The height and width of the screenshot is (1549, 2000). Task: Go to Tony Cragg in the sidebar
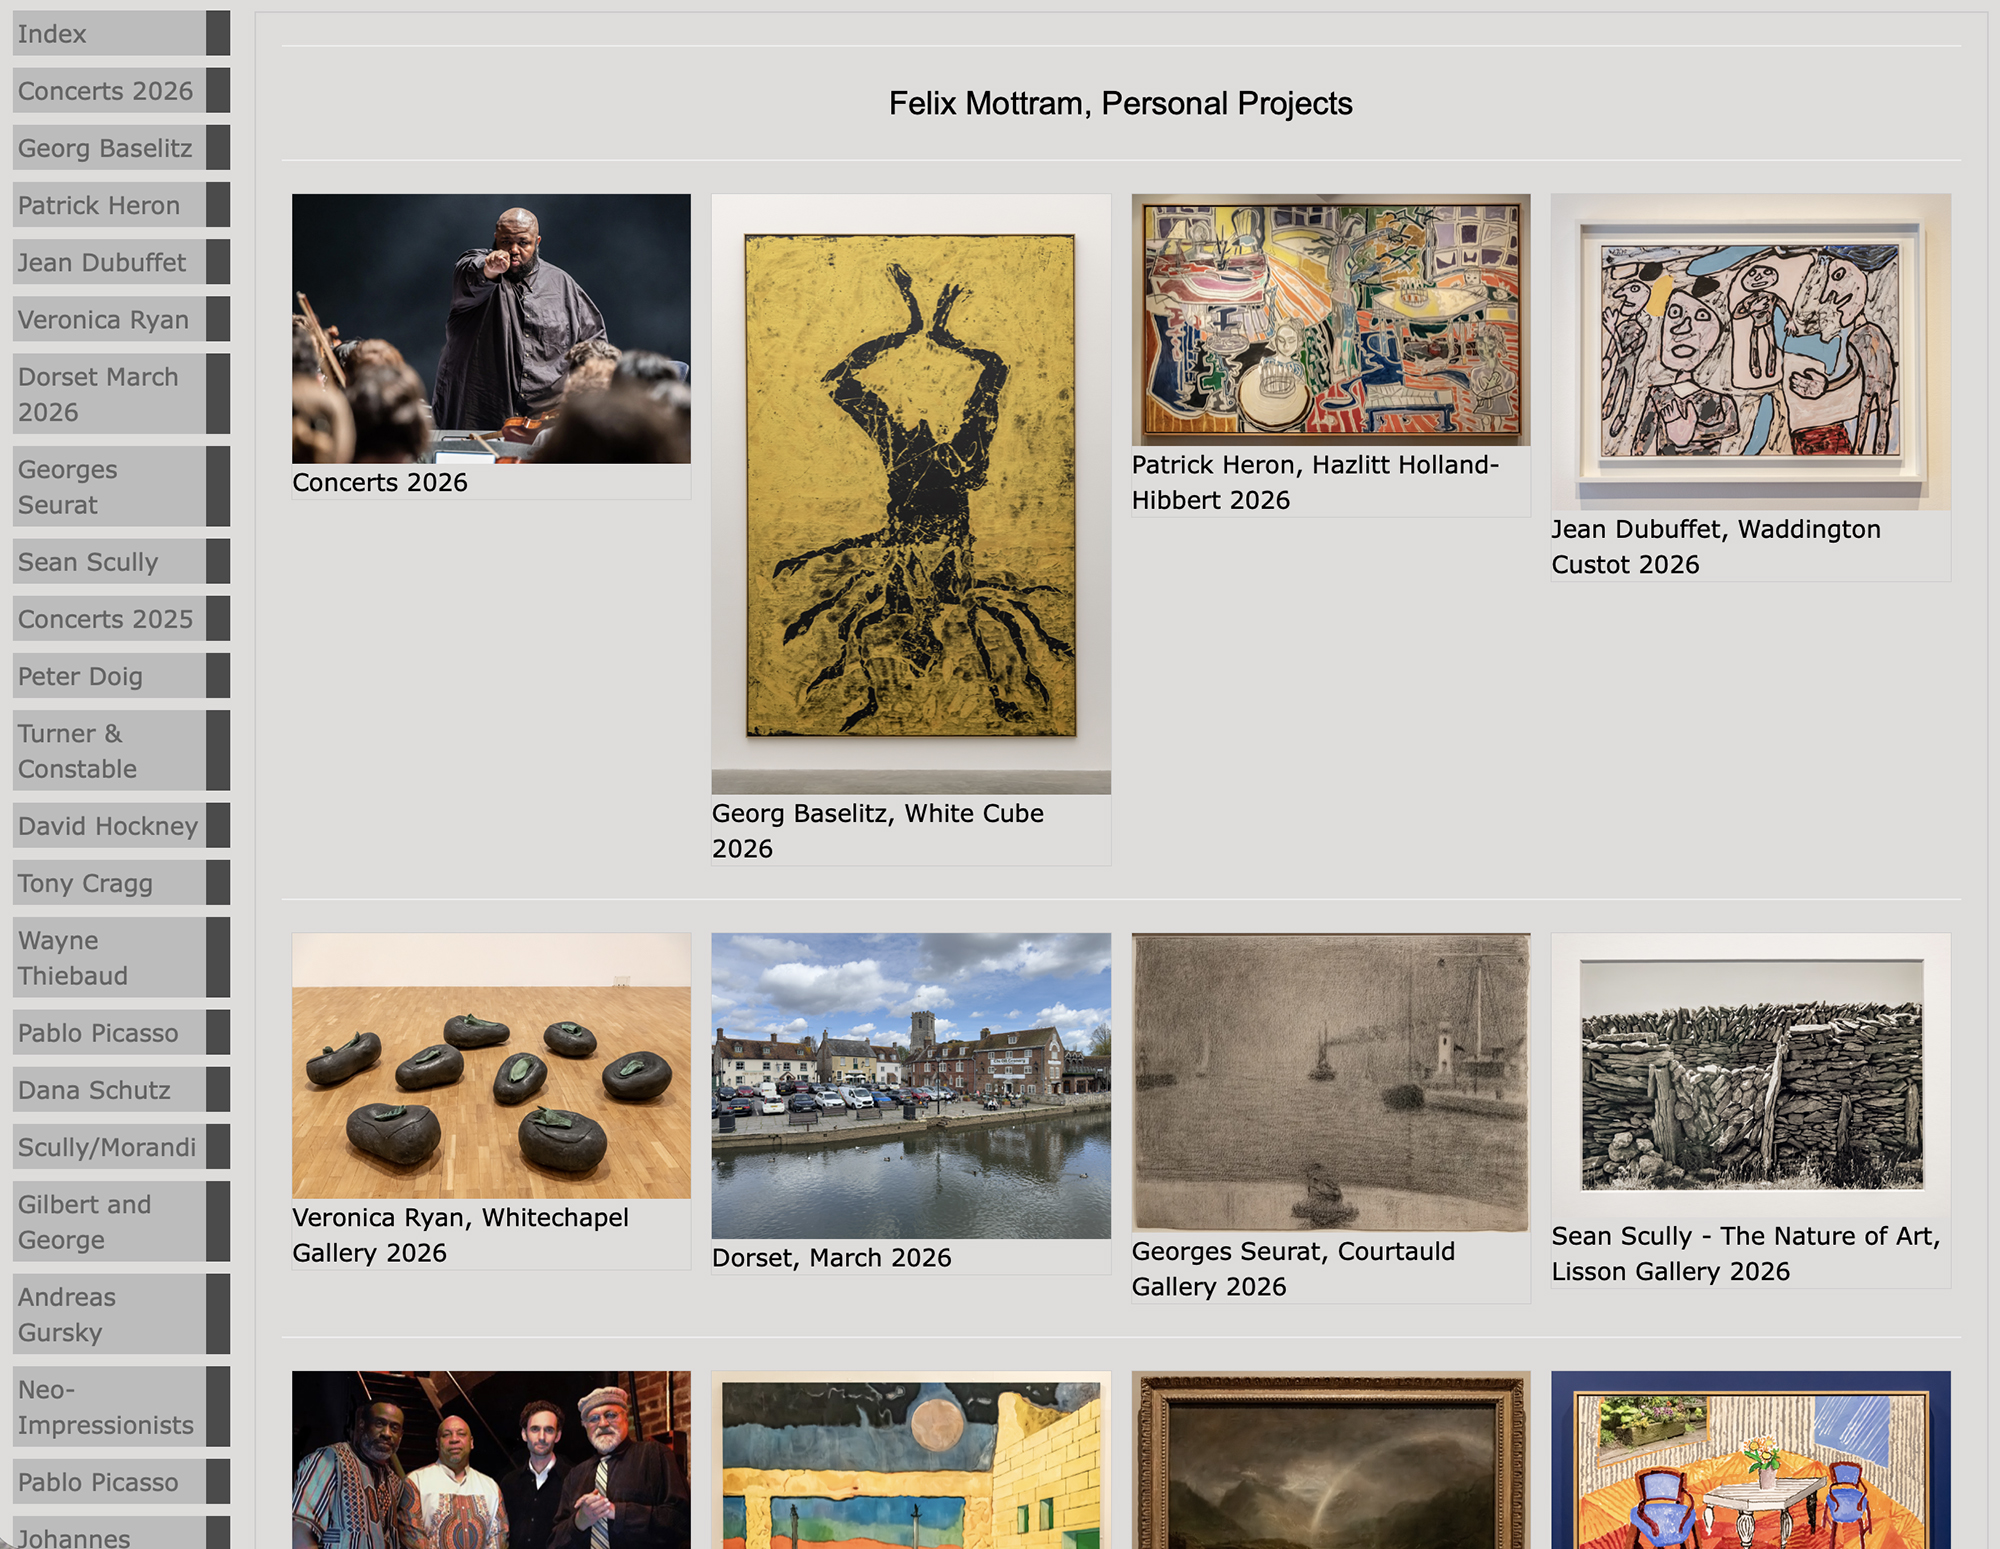[x=121, y=883]
